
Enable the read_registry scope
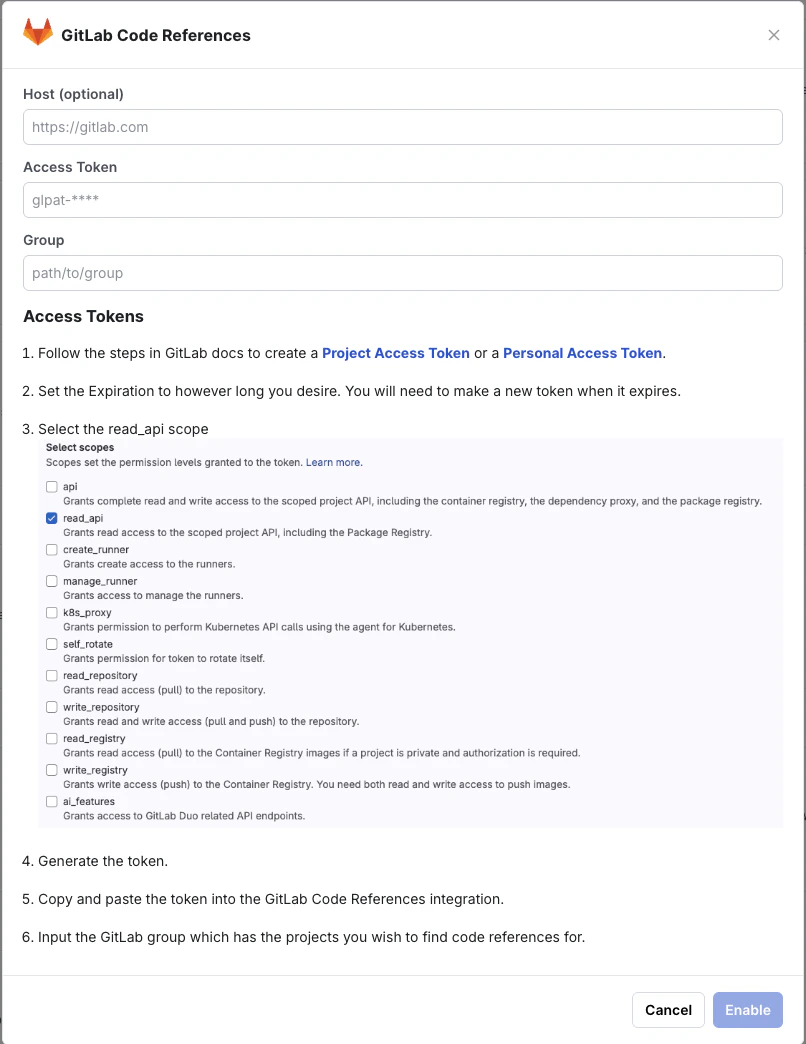coord(51,738)
